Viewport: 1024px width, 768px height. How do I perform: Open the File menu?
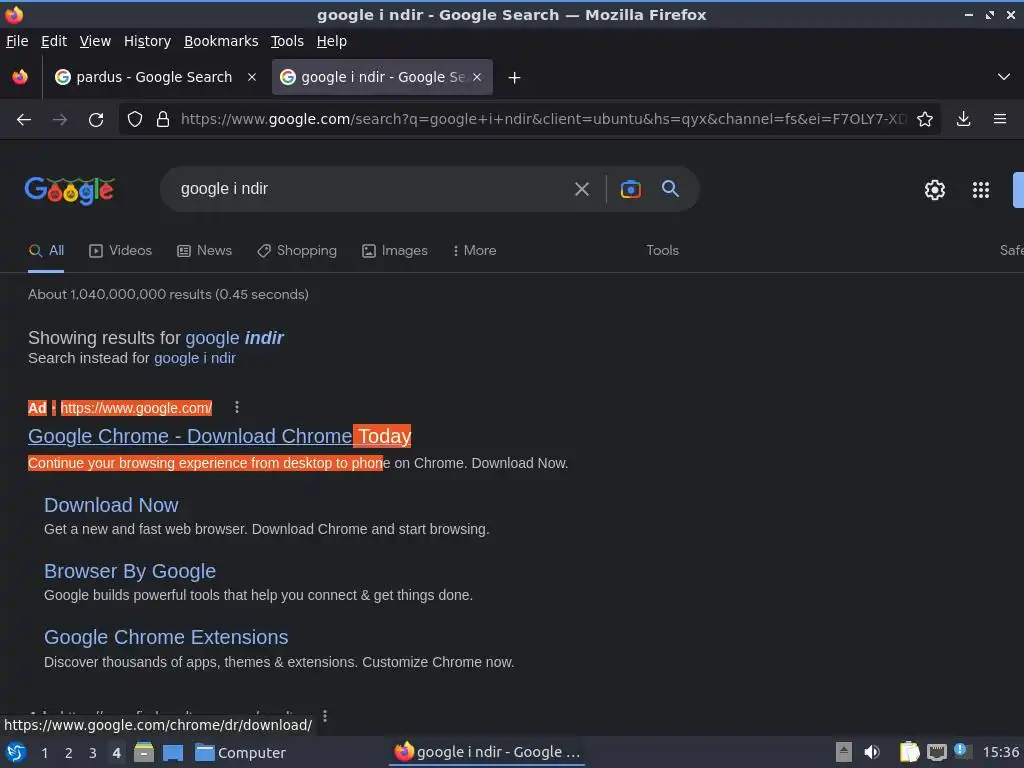pos(17,41)
